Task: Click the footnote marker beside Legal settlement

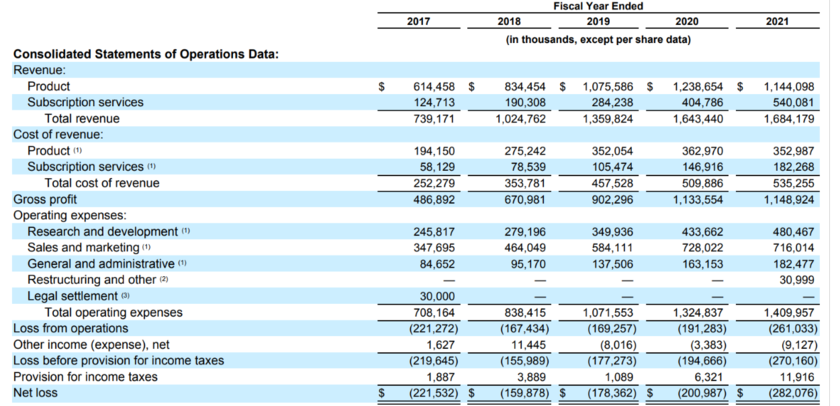Action: coord(126,296)
